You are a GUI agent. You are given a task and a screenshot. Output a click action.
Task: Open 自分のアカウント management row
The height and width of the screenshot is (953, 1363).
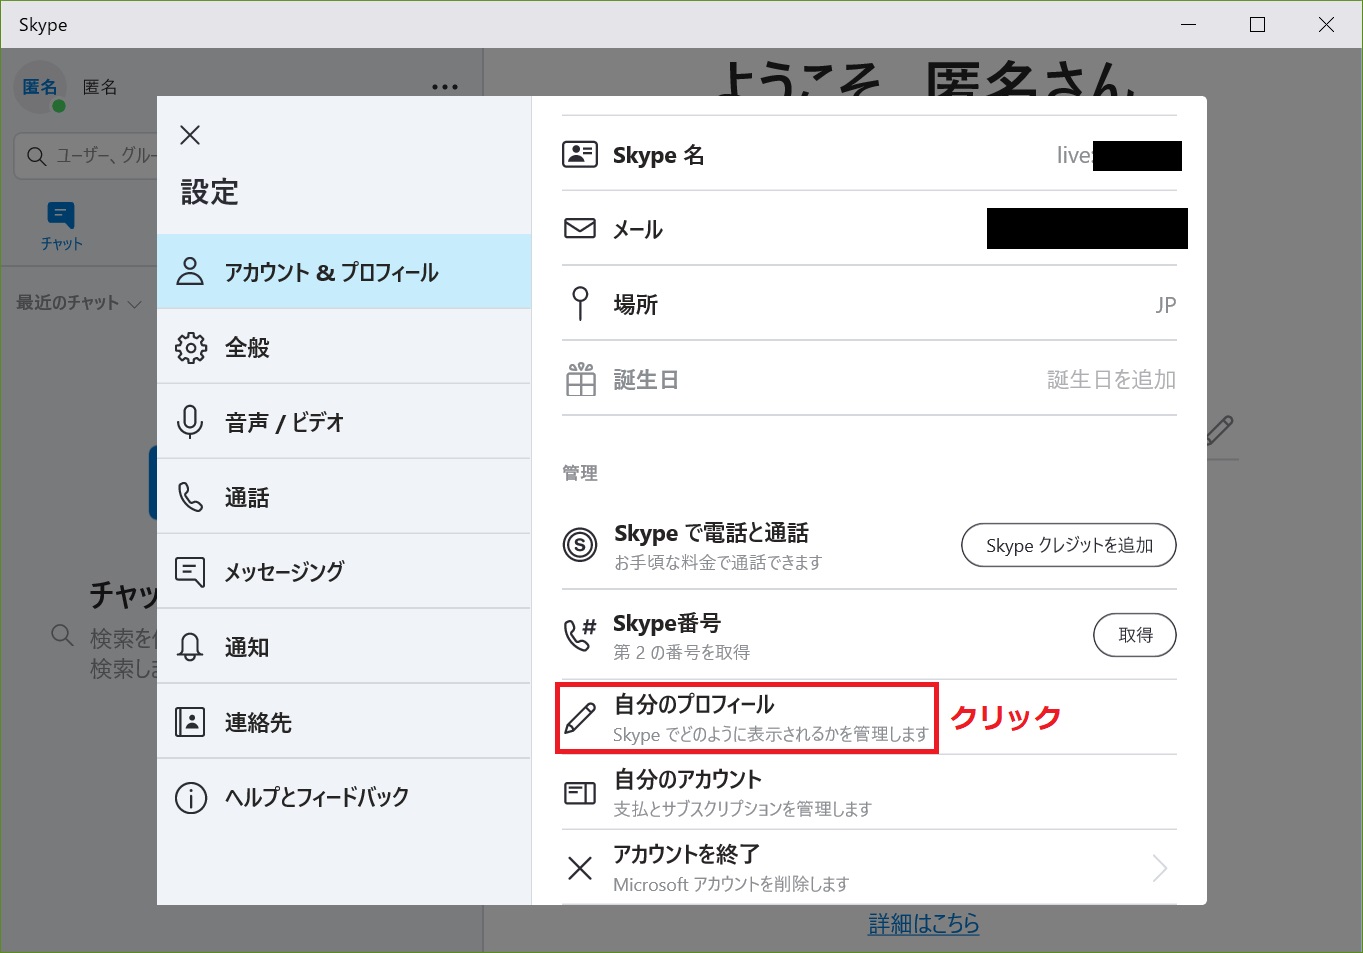[869, 793]
